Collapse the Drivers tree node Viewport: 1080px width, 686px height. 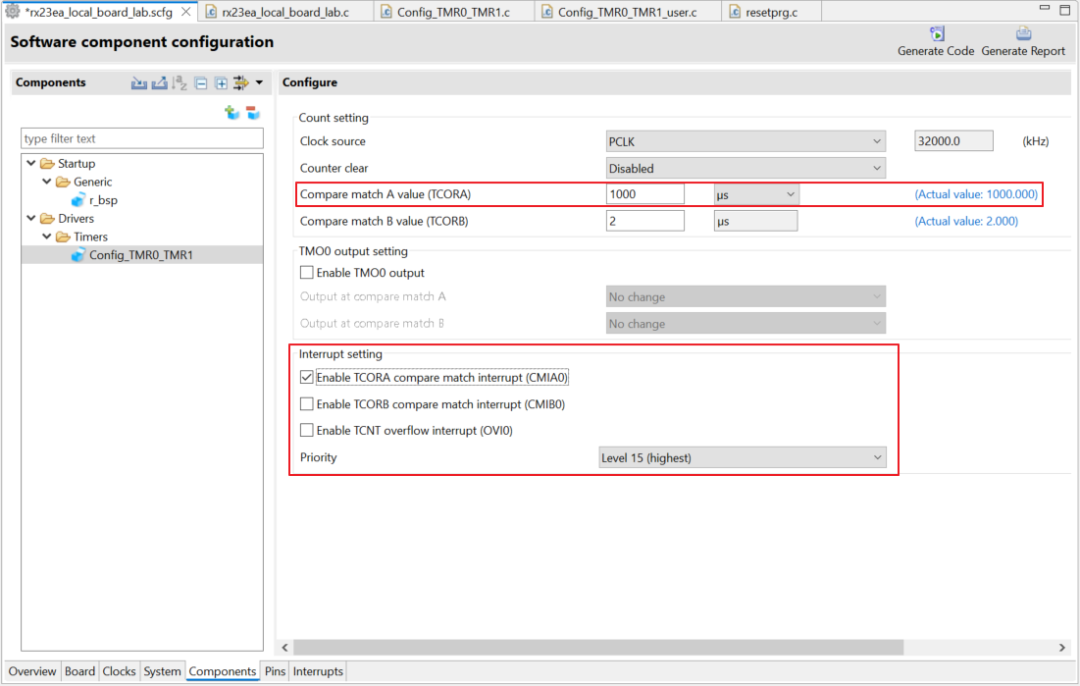31,218
